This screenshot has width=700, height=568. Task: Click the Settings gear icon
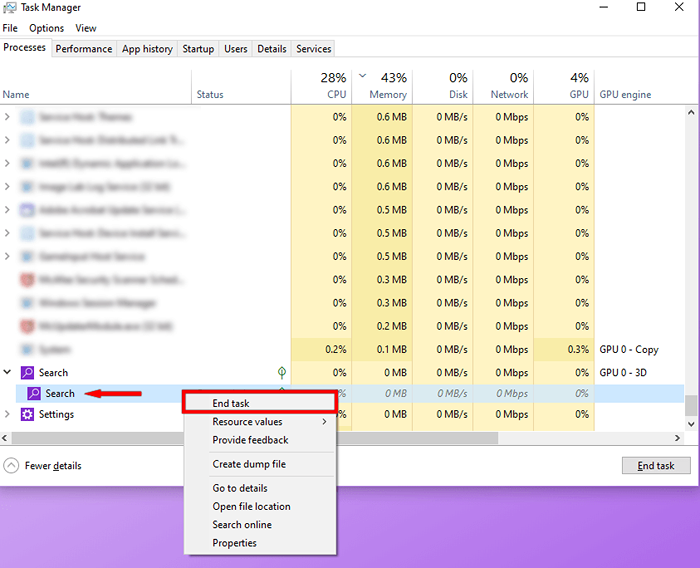click(x=27, y=414)
